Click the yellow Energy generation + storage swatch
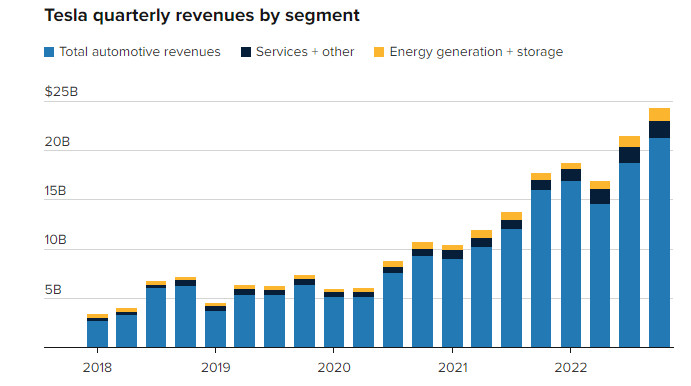This screenshot has height=386, width=691. [x=379, y=52]
